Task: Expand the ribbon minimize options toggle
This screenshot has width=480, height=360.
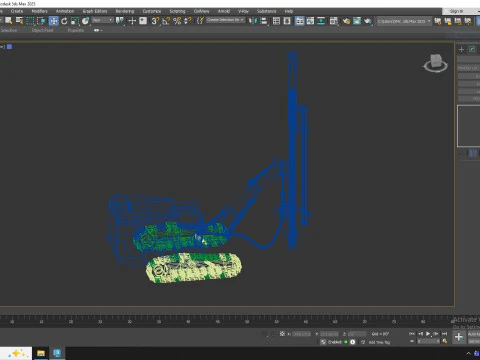Action: [x=98, y=30]
